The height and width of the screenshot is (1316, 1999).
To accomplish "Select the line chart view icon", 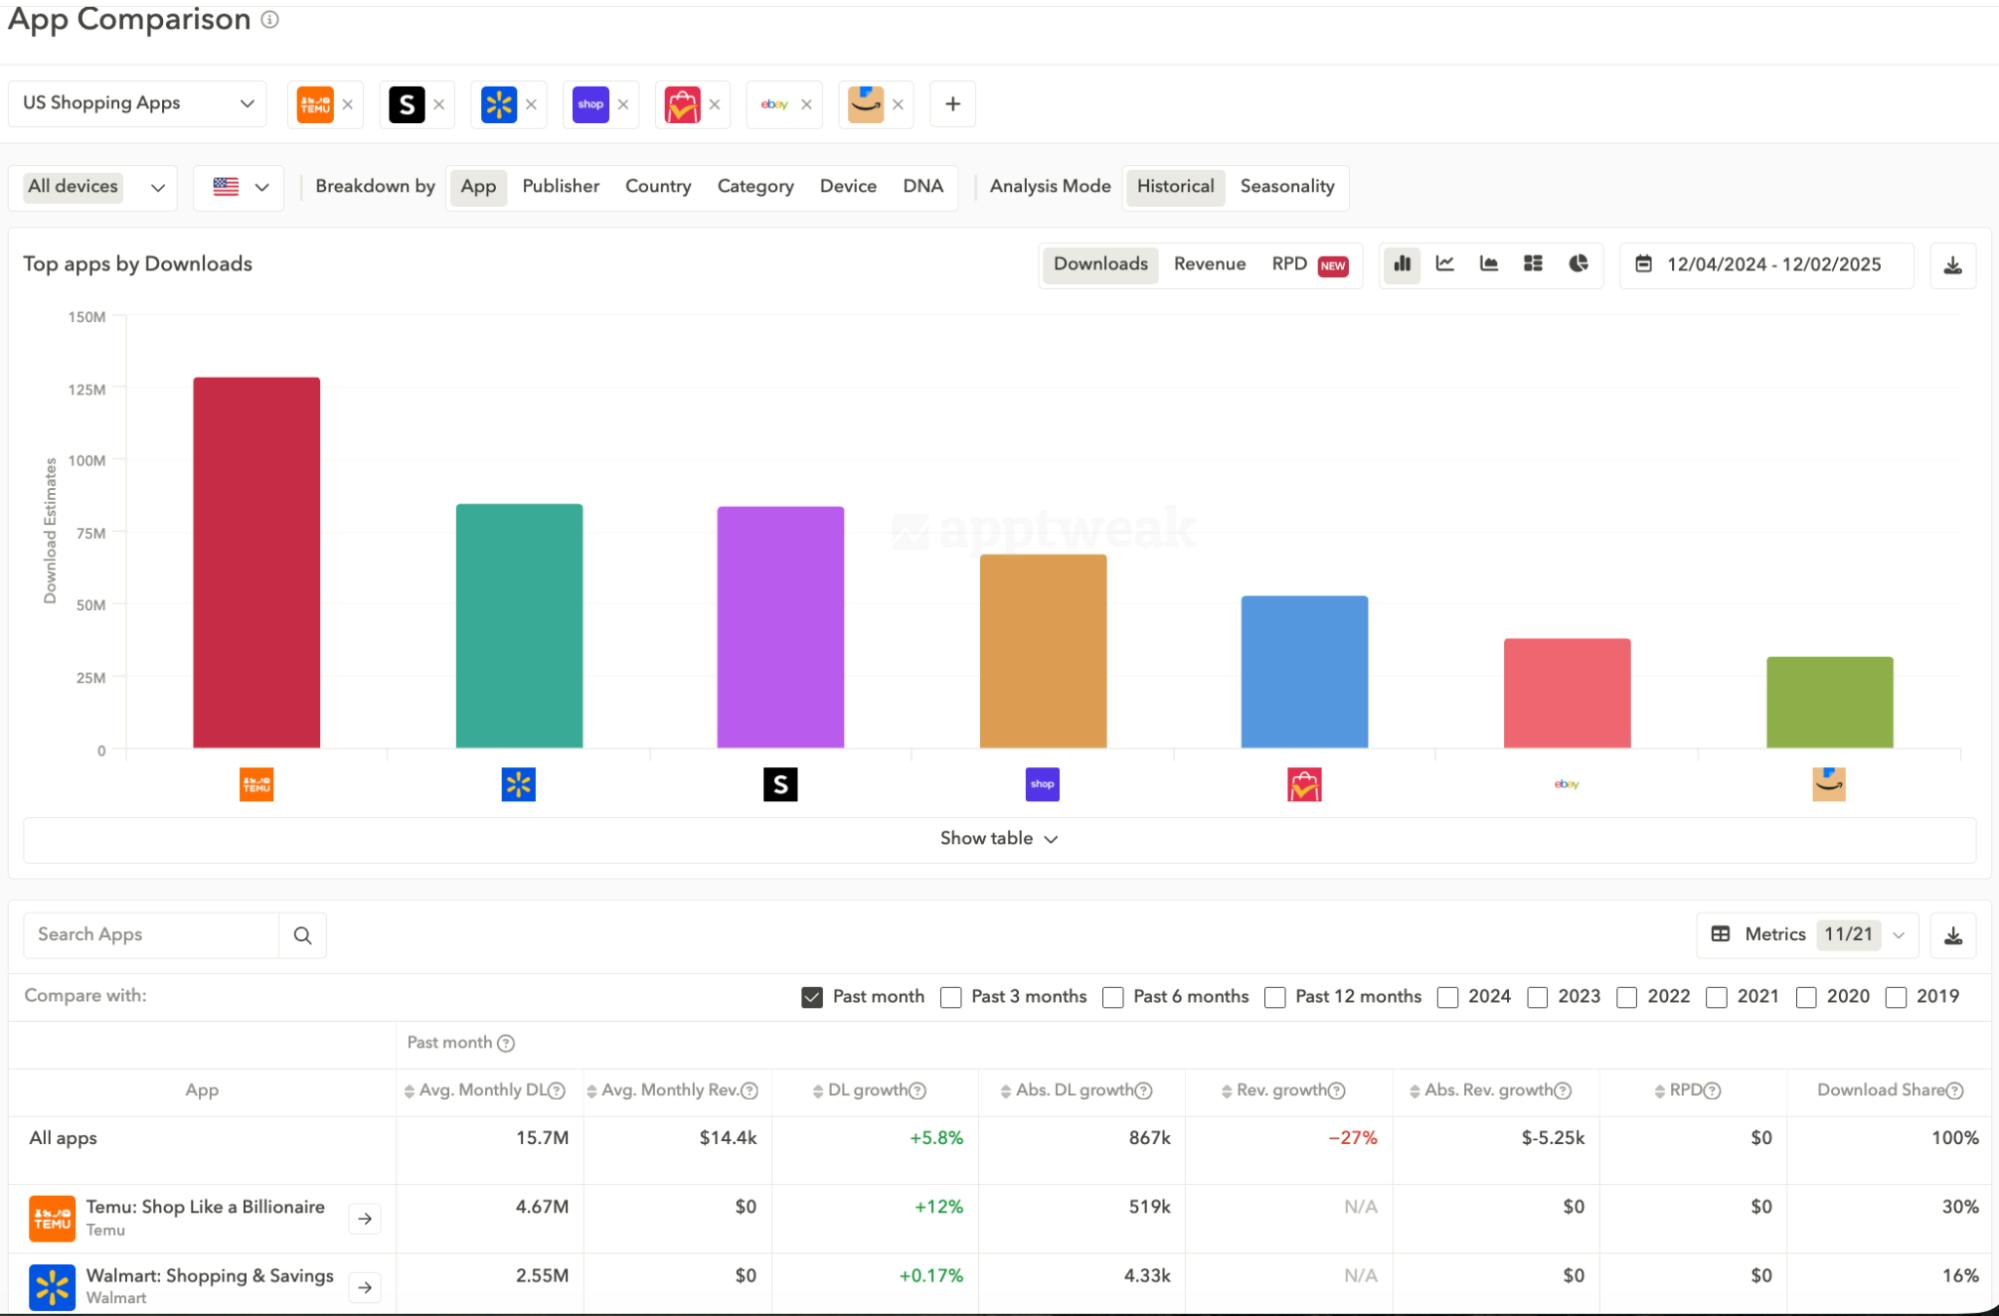I will (1445, 265).
